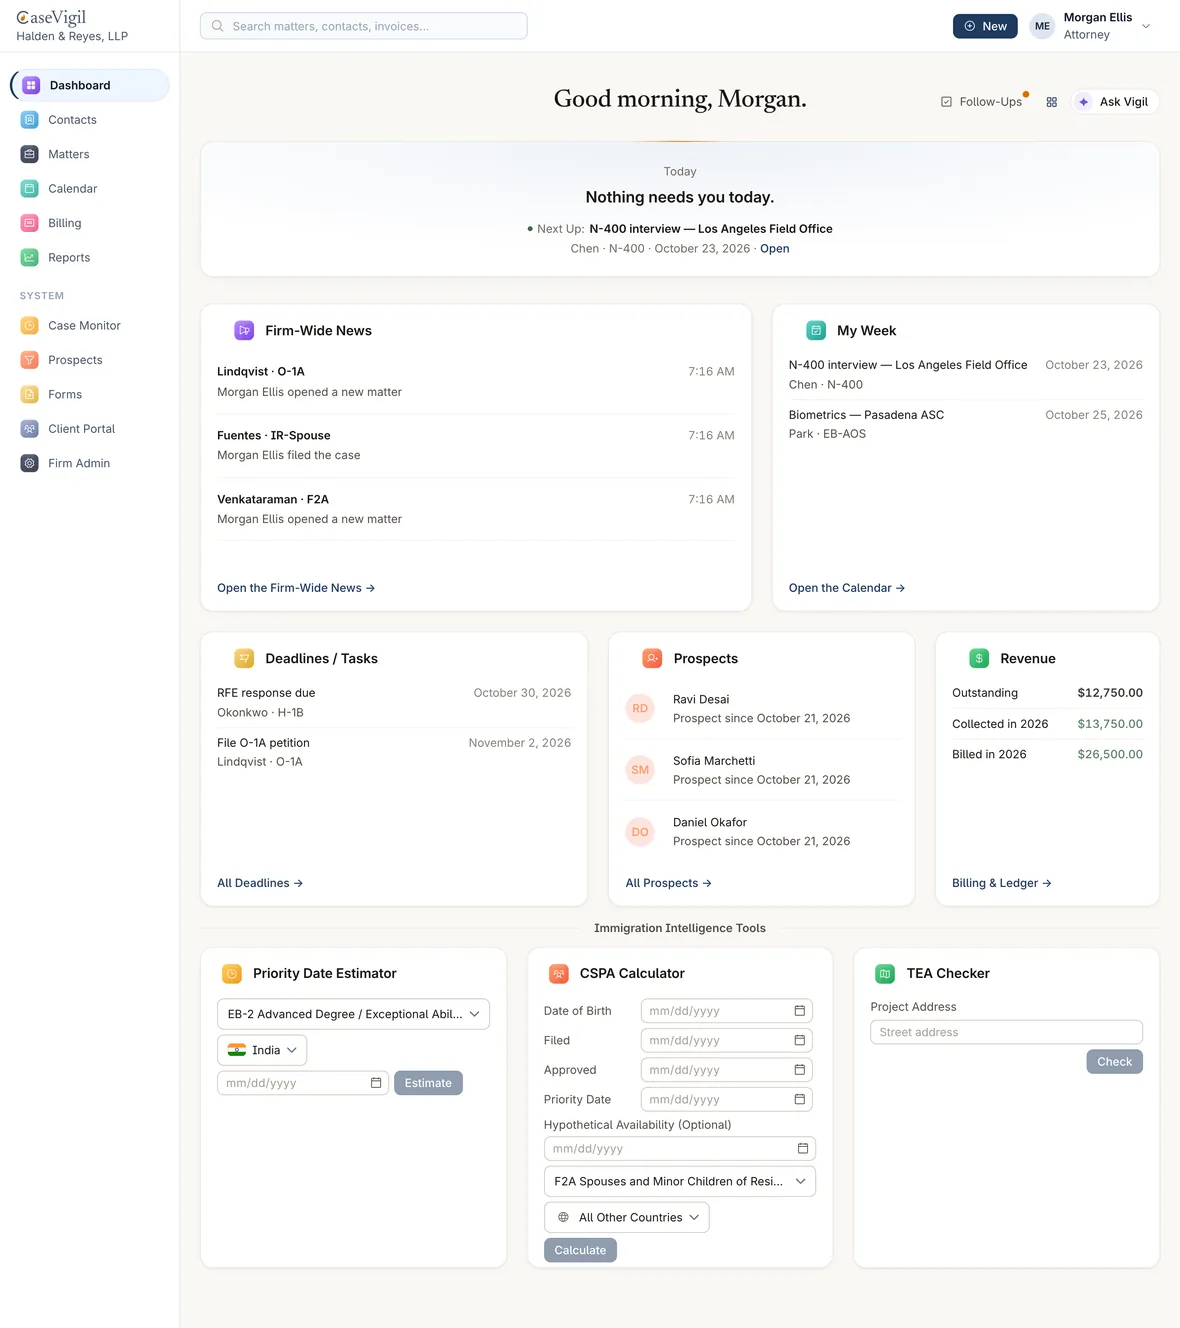1180x1328 pixels.
Task: Open the Billing & Ledger link
Action: tap(1002, 883)
